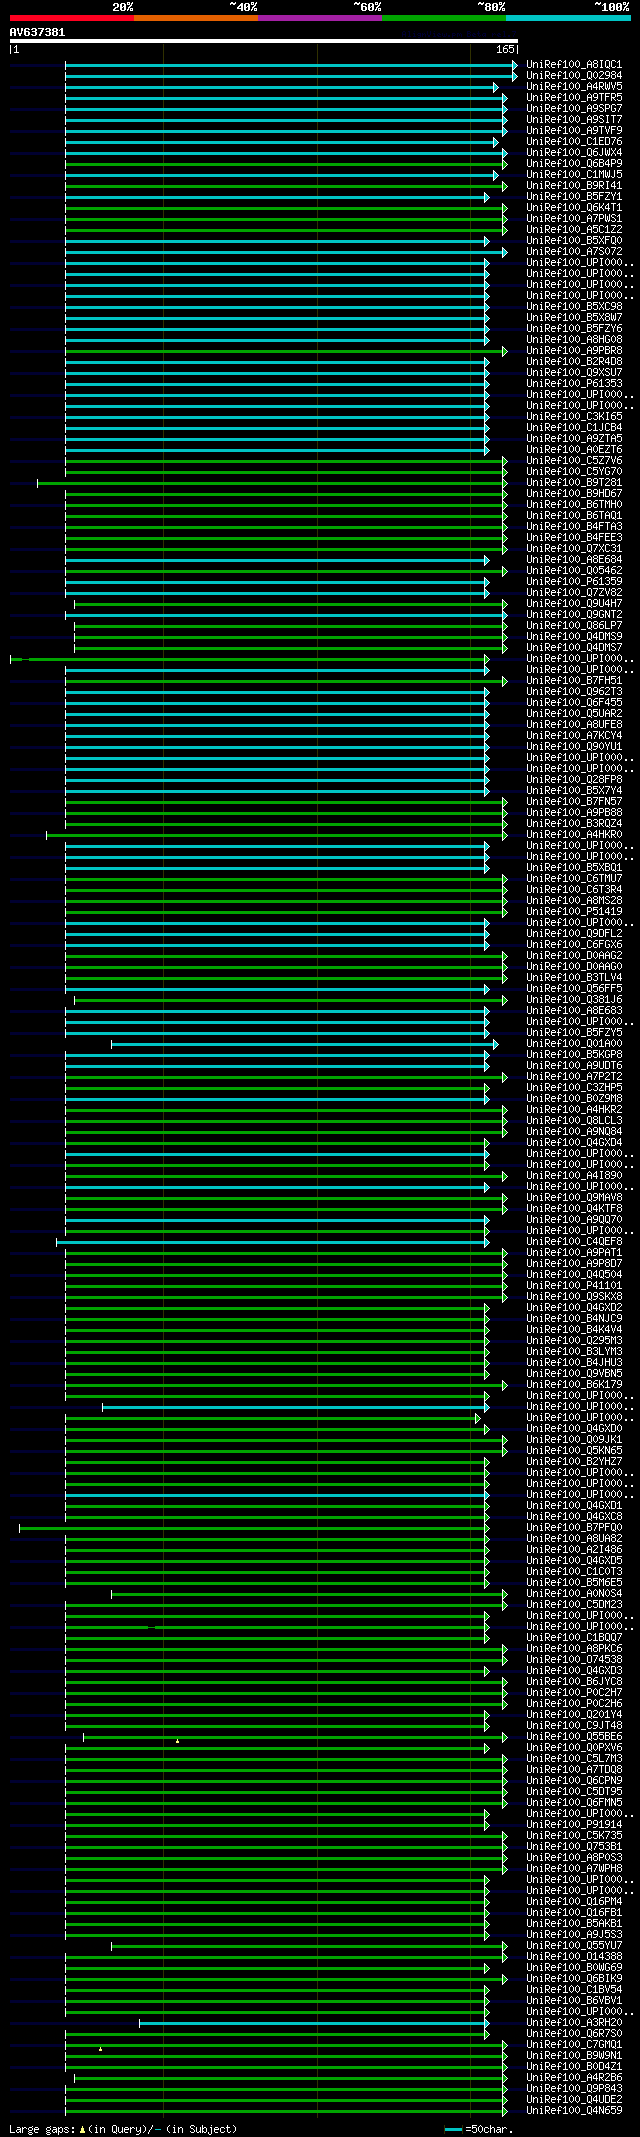Click the UniRef100_Q381J6 label

574,999
